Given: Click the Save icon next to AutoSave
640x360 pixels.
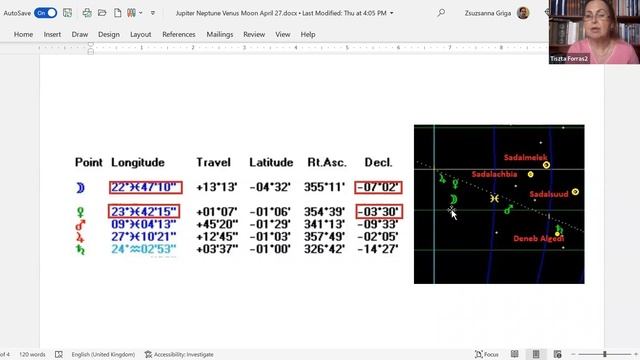Looking at the screenshot, I should [67, 13].
